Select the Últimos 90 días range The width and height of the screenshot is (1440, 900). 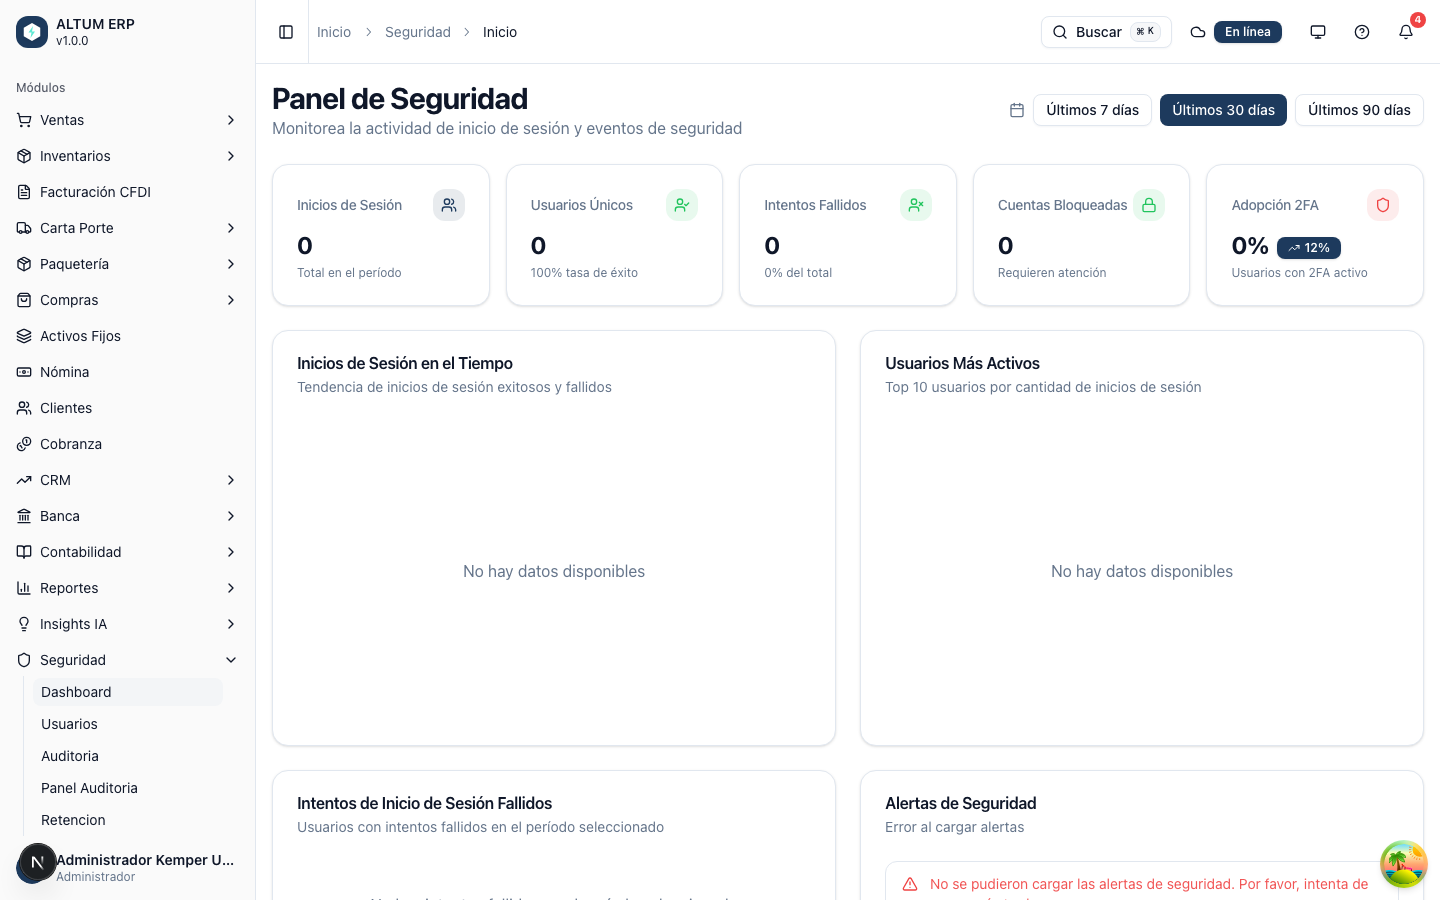coord(1359,110)
